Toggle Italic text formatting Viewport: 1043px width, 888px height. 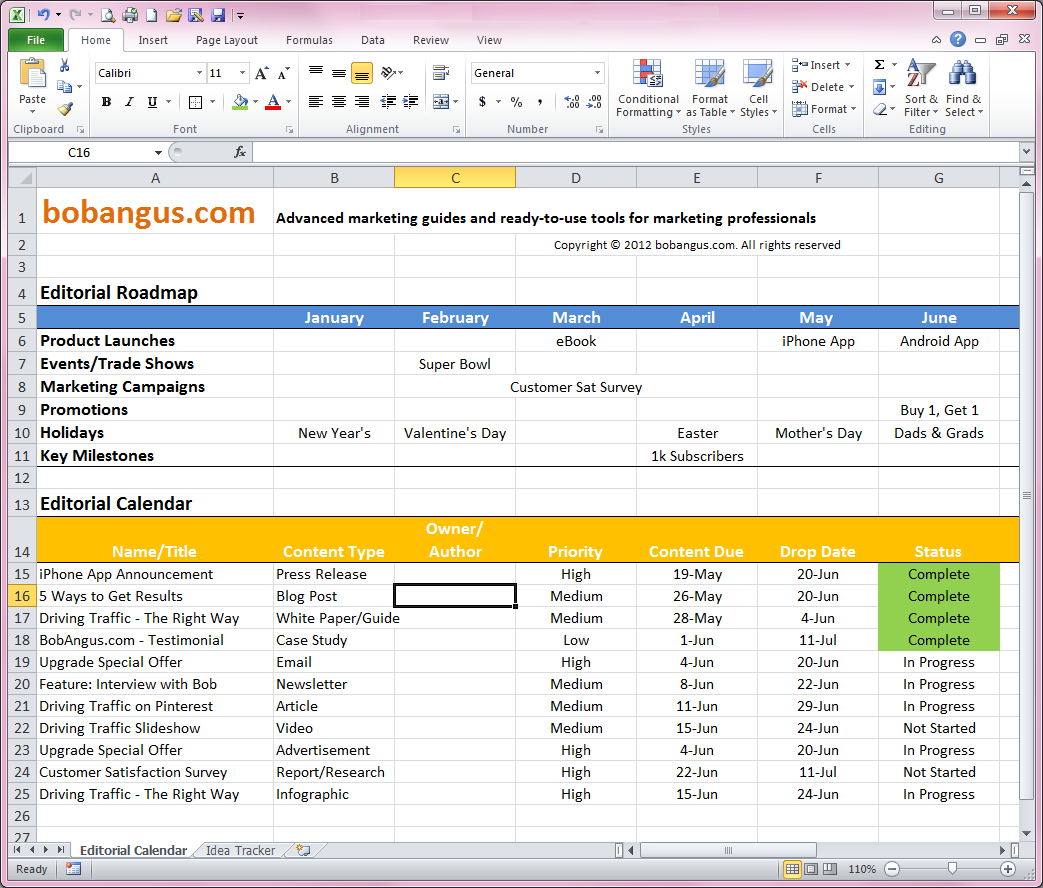coord(130,102)
